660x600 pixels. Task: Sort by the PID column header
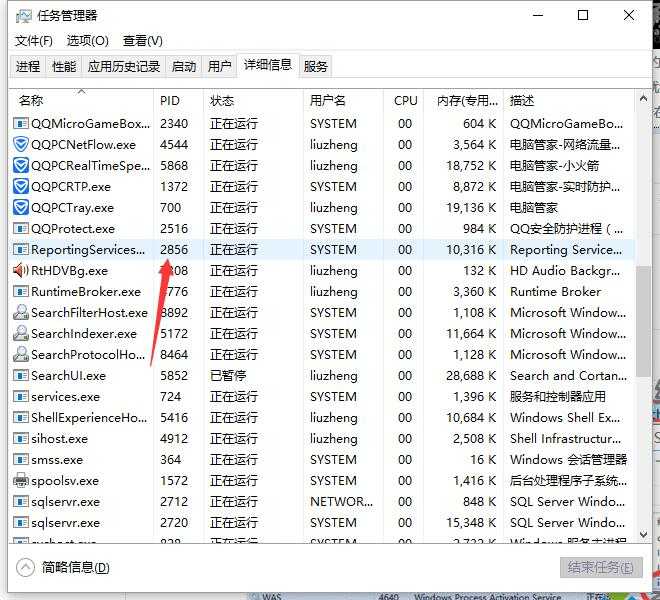coord(178,101)
